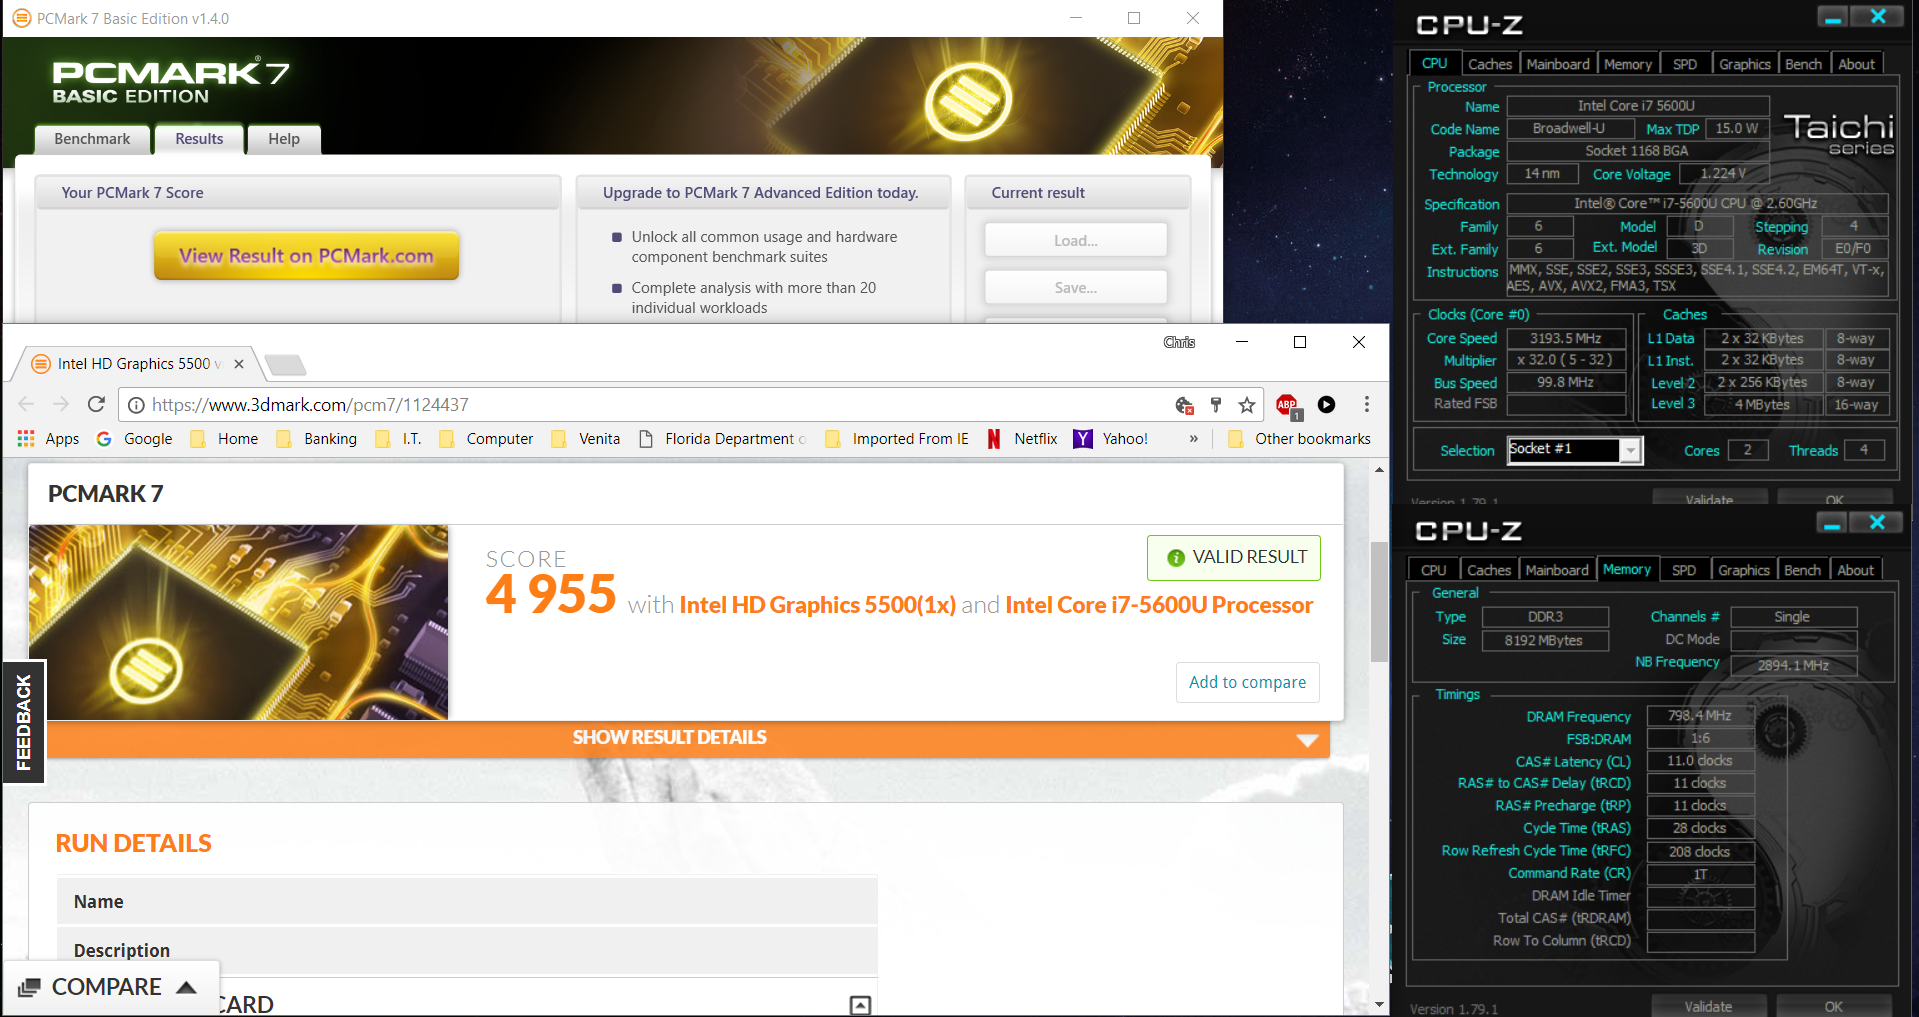Open Graphics tab in bottom CPU-Z window
Image resolution: width=1919 pixels, height=1017 pixels.
point(1744,570)
